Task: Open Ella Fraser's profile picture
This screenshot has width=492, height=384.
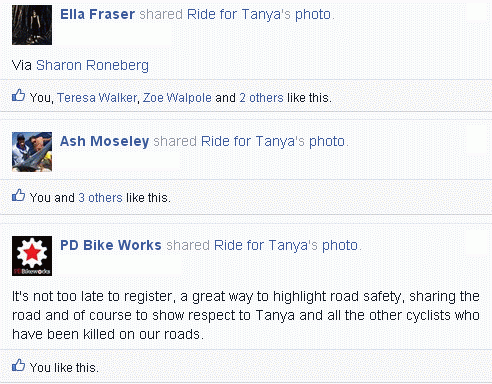Action: [x=32, y=25]
